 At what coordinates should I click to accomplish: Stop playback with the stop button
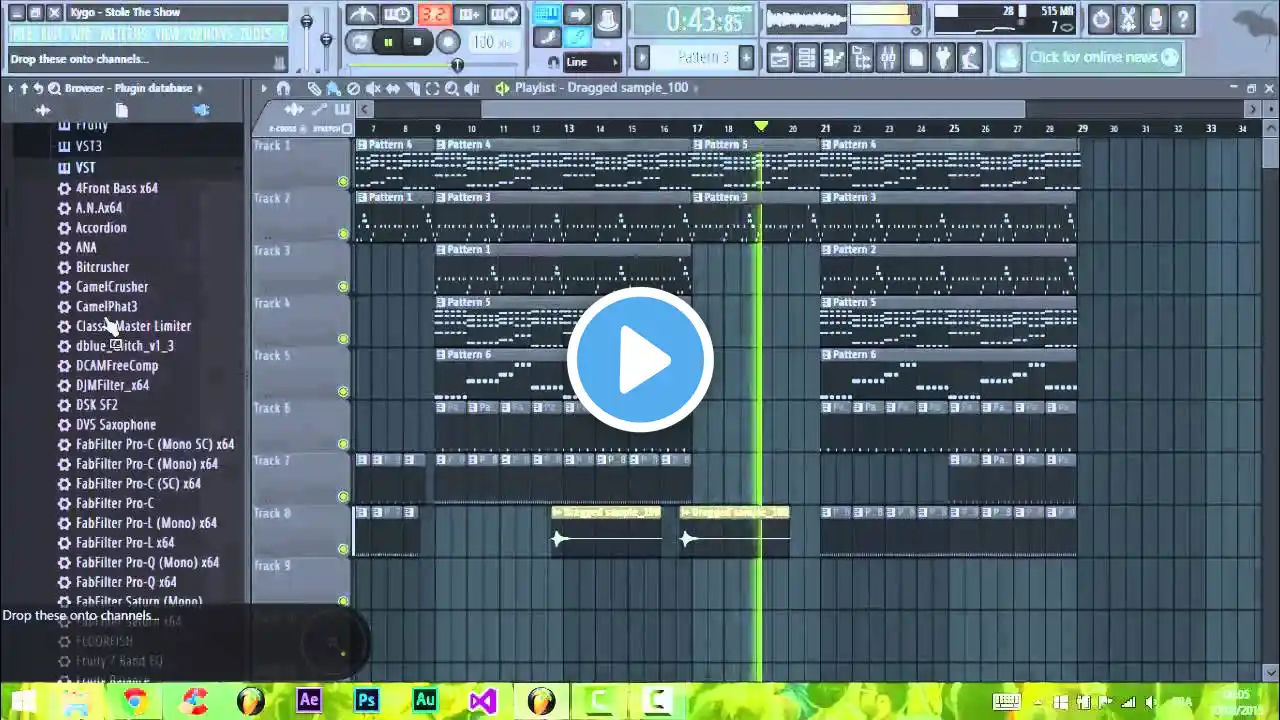point(417,42)
